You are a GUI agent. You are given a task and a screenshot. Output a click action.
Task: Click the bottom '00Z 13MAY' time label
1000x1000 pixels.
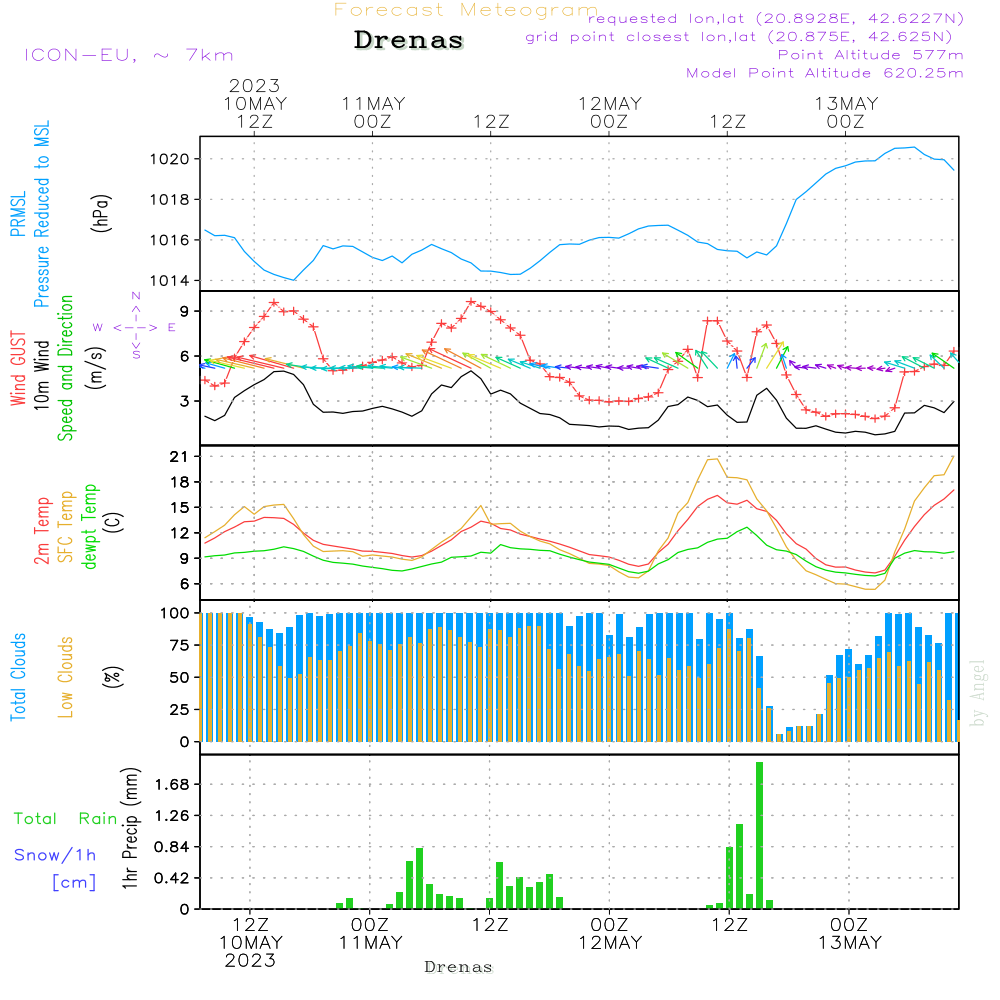[849, 934]
